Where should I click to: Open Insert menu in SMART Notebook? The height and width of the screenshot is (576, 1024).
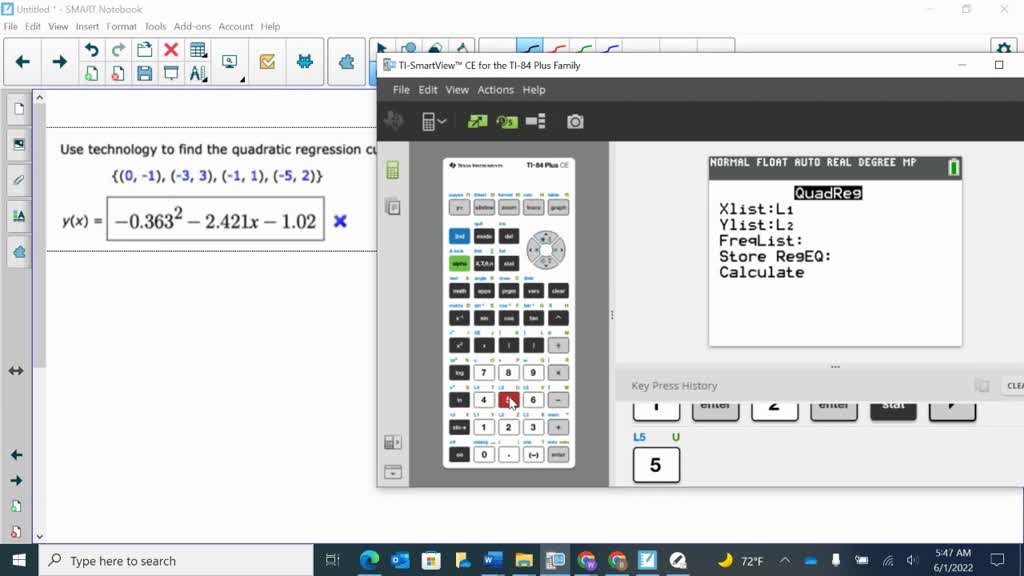[x=87, y=27]
